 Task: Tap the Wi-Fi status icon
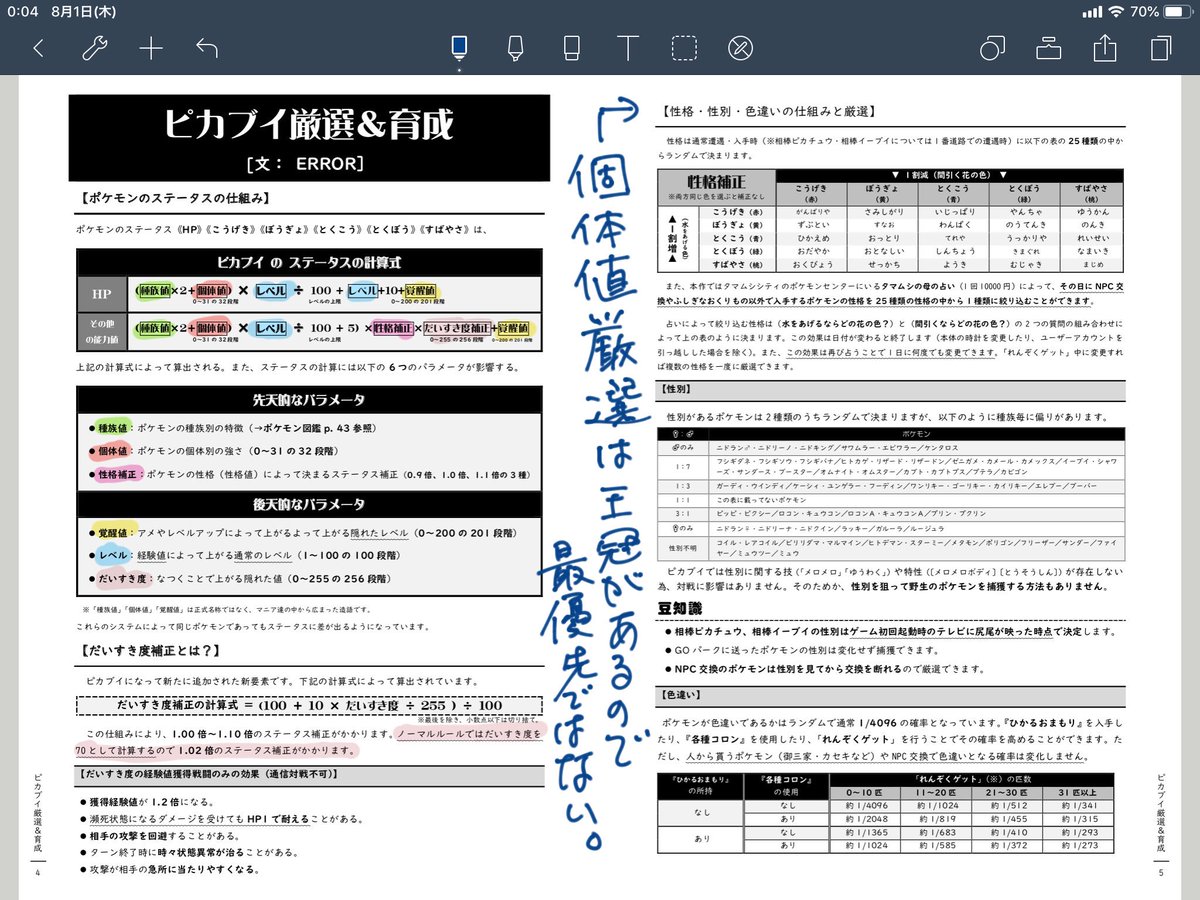pos(1116,11)
